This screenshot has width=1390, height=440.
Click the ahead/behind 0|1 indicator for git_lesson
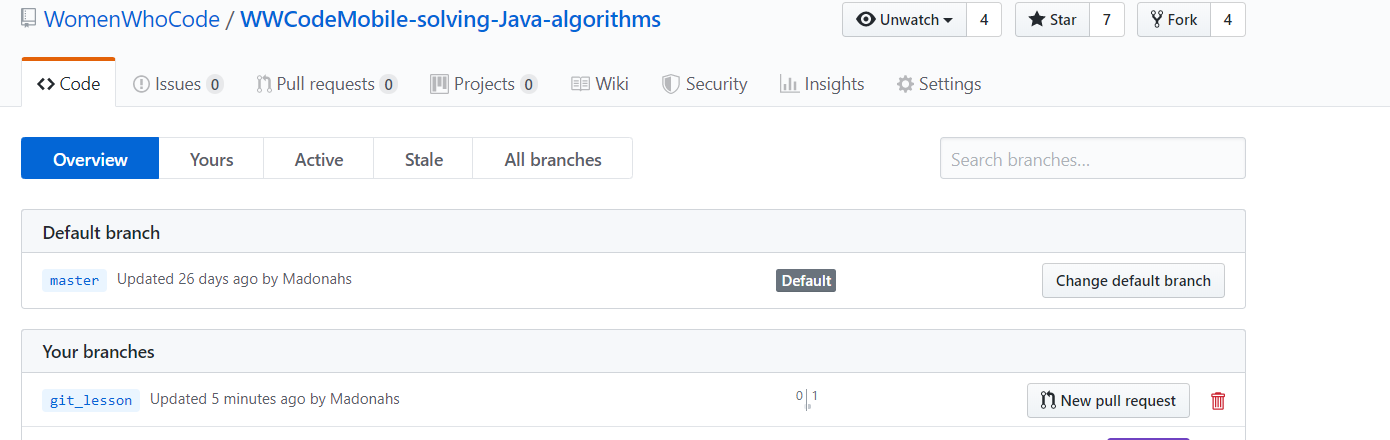807,399
